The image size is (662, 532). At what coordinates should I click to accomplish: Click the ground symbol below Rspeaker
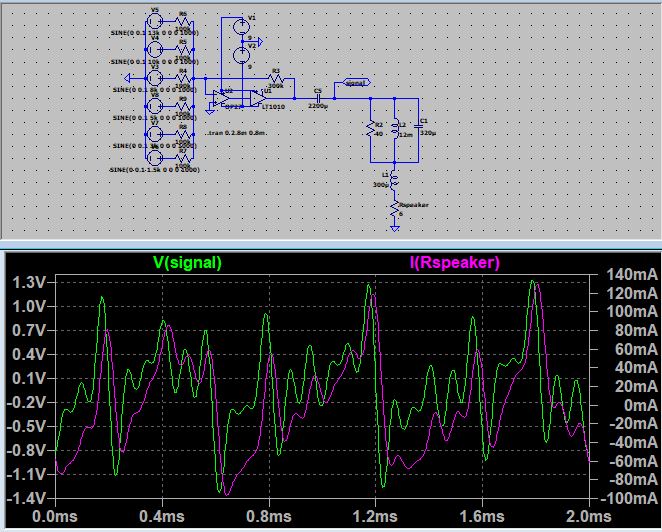coord(394,228)
